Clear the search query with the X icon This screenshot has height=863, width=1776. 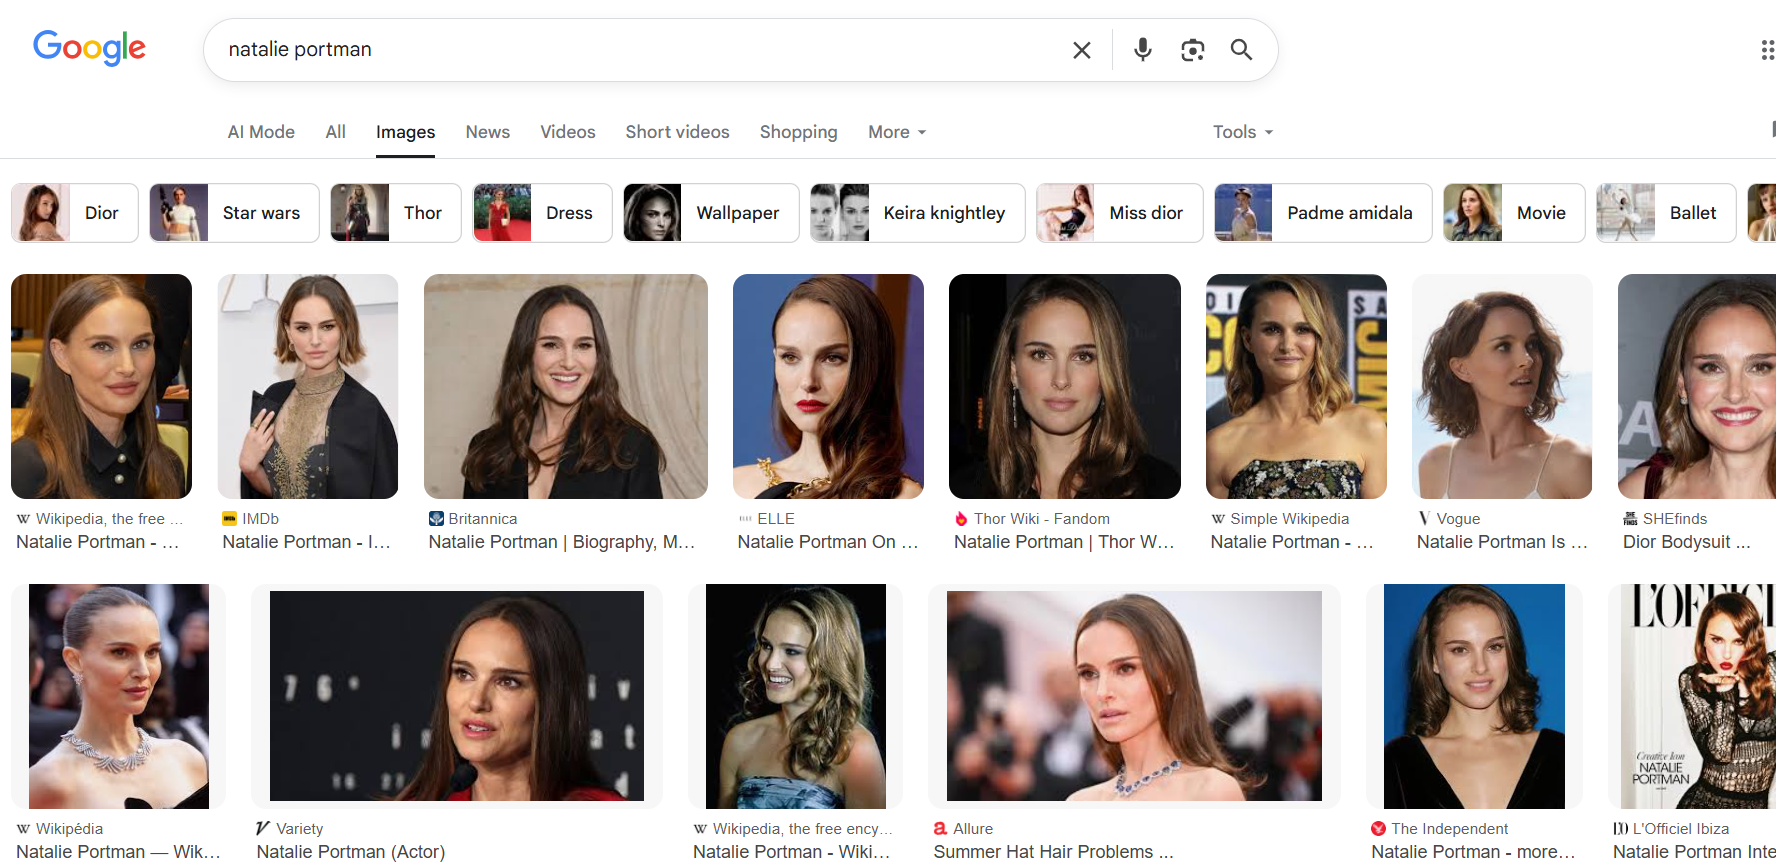(1081, 50)
